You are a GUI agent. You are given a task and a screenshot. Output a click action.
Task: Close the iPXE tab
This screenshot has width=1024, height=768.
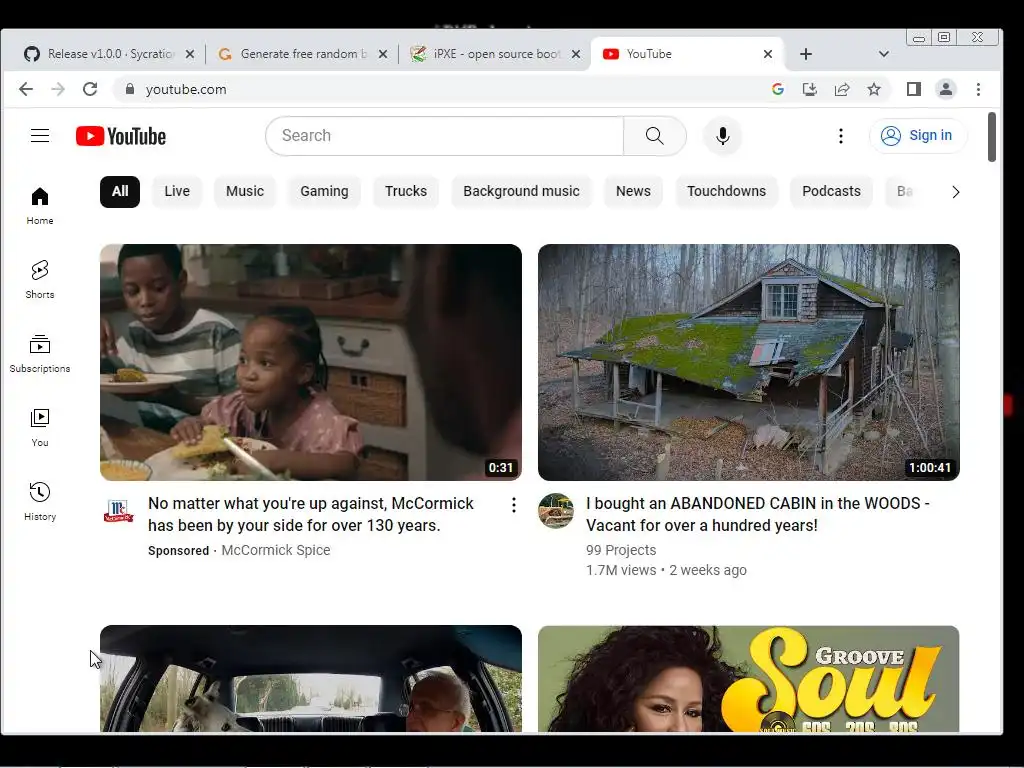(x=575, y=54)
